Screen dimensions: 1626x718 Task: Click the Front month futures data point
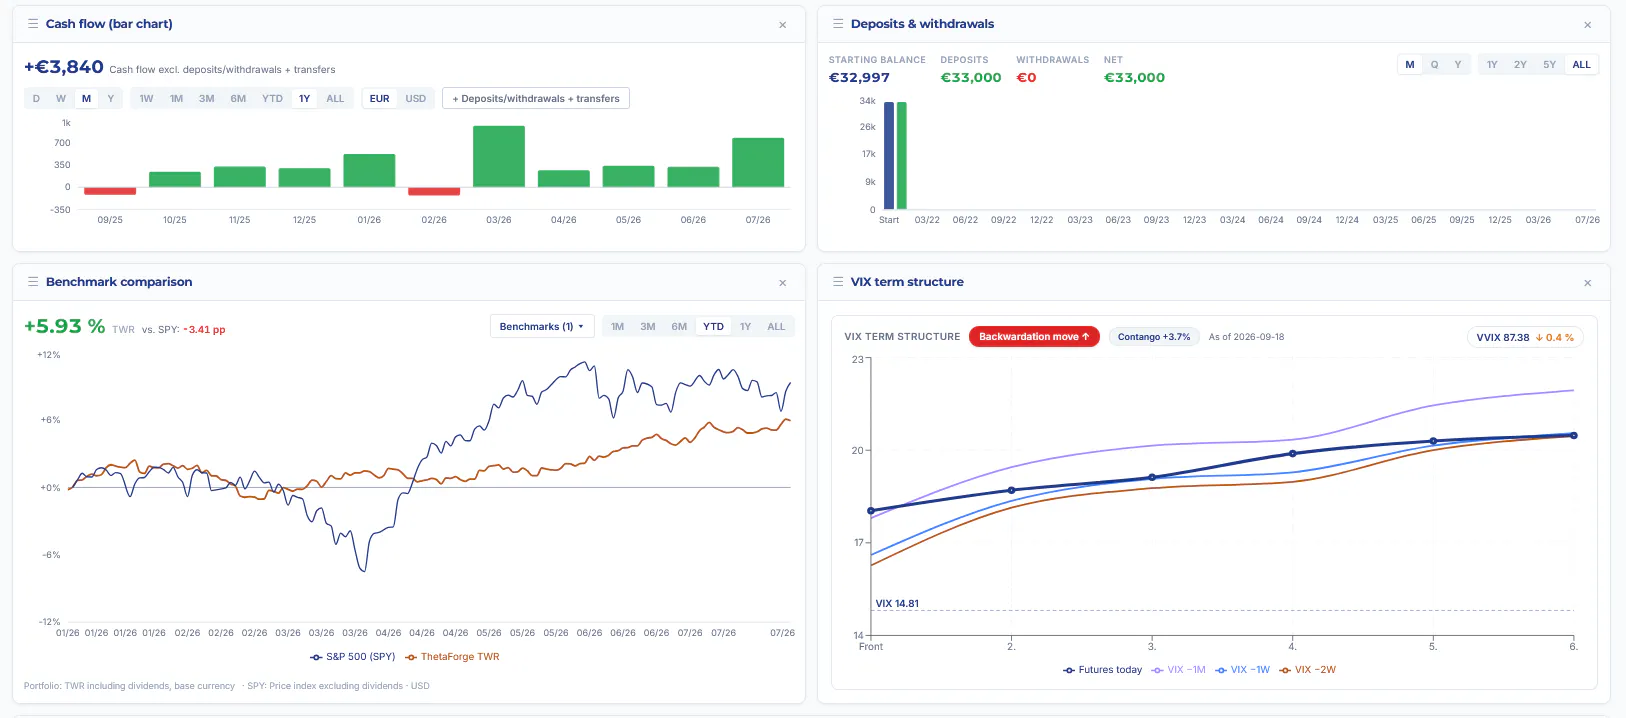(871, 511)
